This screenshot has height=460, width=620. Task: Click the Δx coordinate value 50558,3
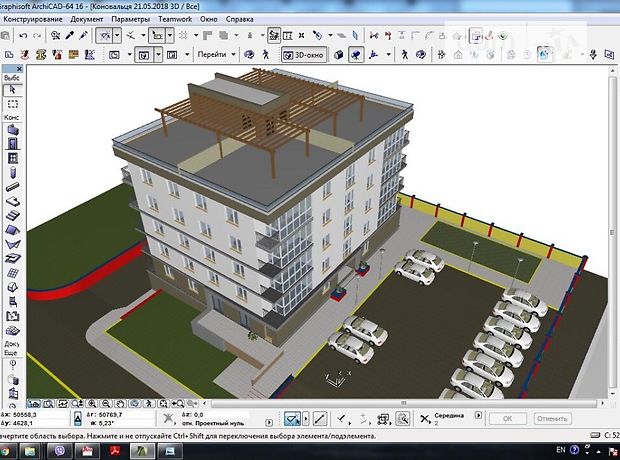(x=25, y=415)
